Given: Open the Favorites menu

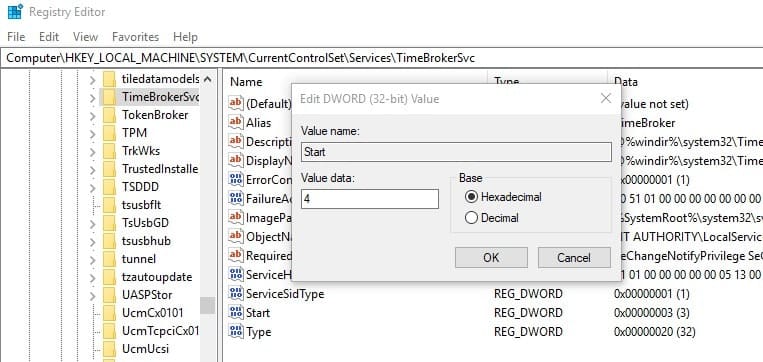Looking at the screenshot, I should pos(135,37).
